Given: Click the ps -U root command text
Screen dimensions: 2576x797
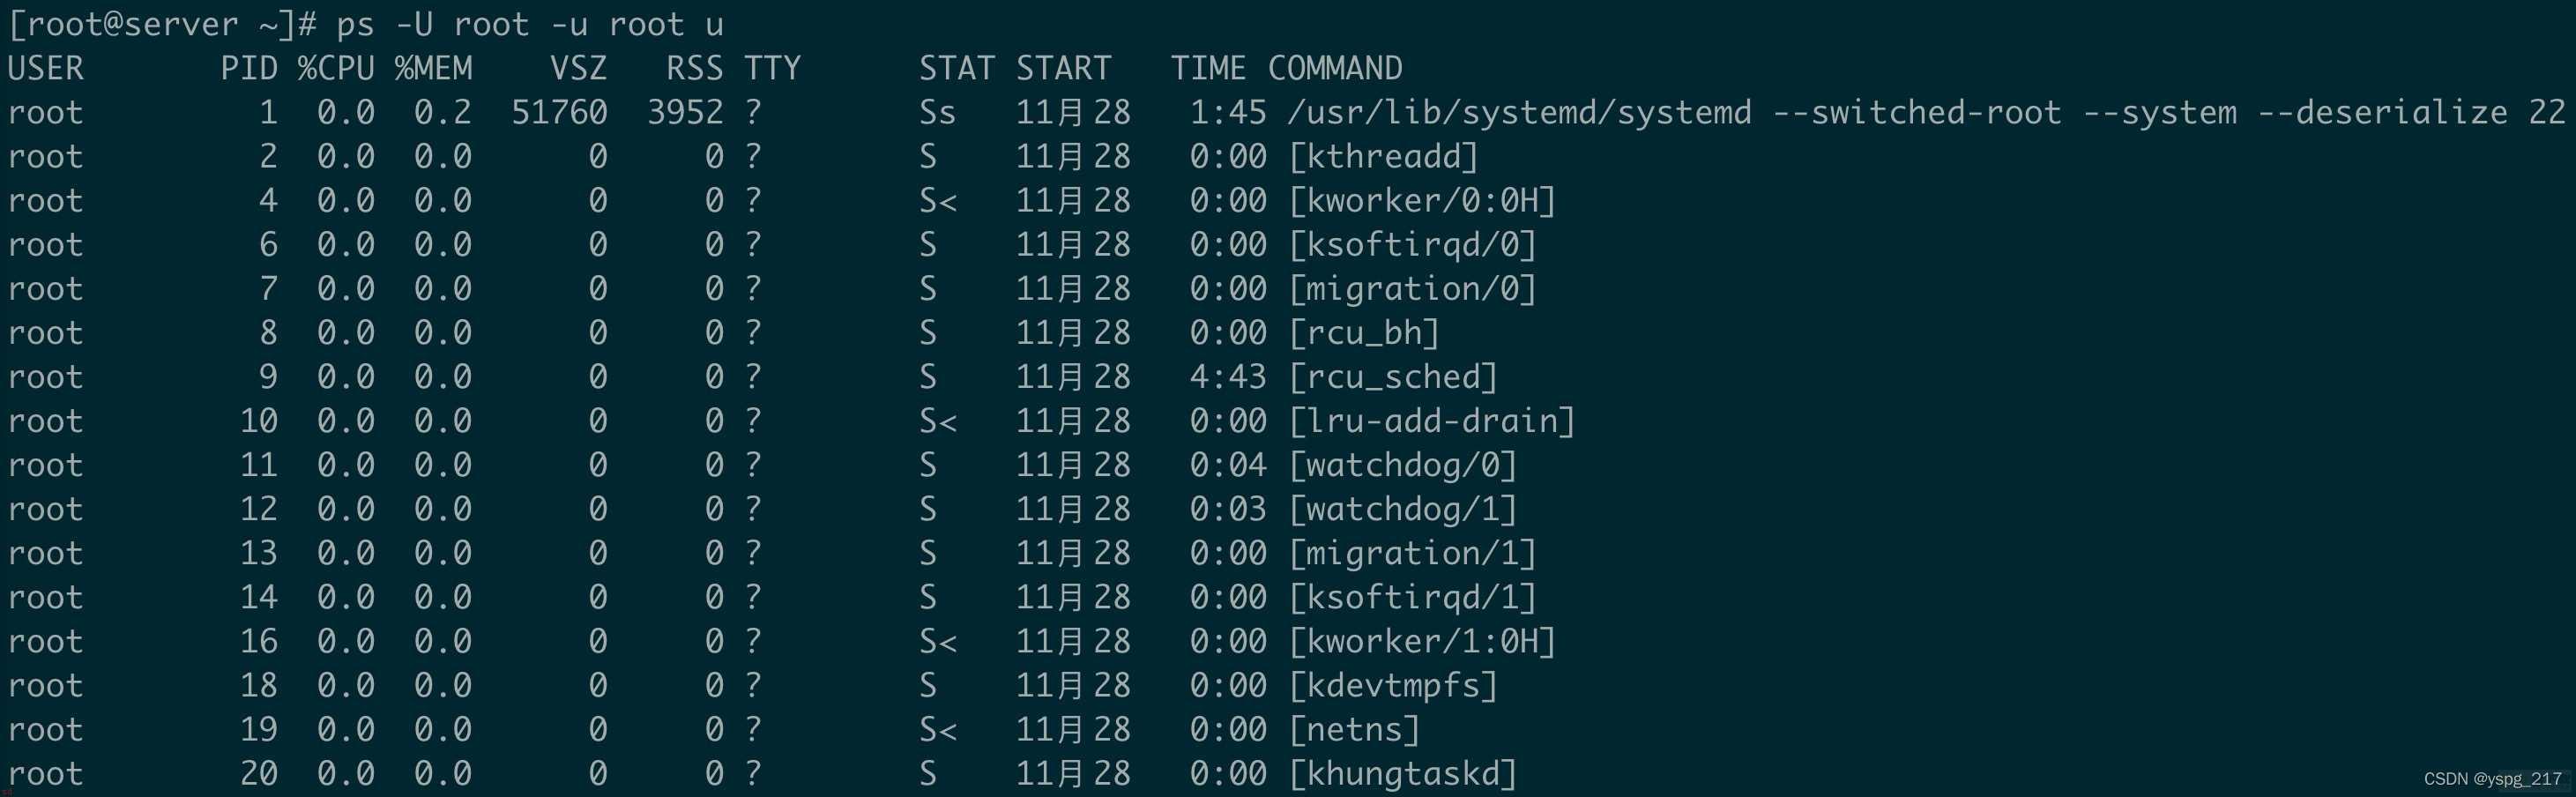Looking at the screenshot, I should [530, 24].
